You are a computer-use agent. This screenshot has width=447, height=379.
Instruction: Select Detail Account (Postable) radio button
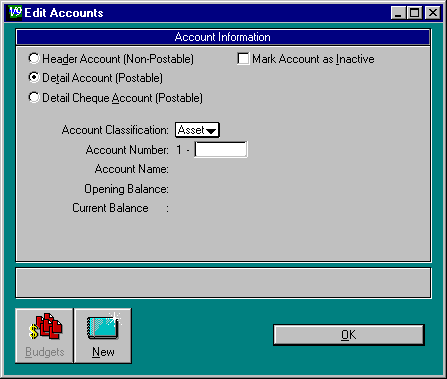34,78
